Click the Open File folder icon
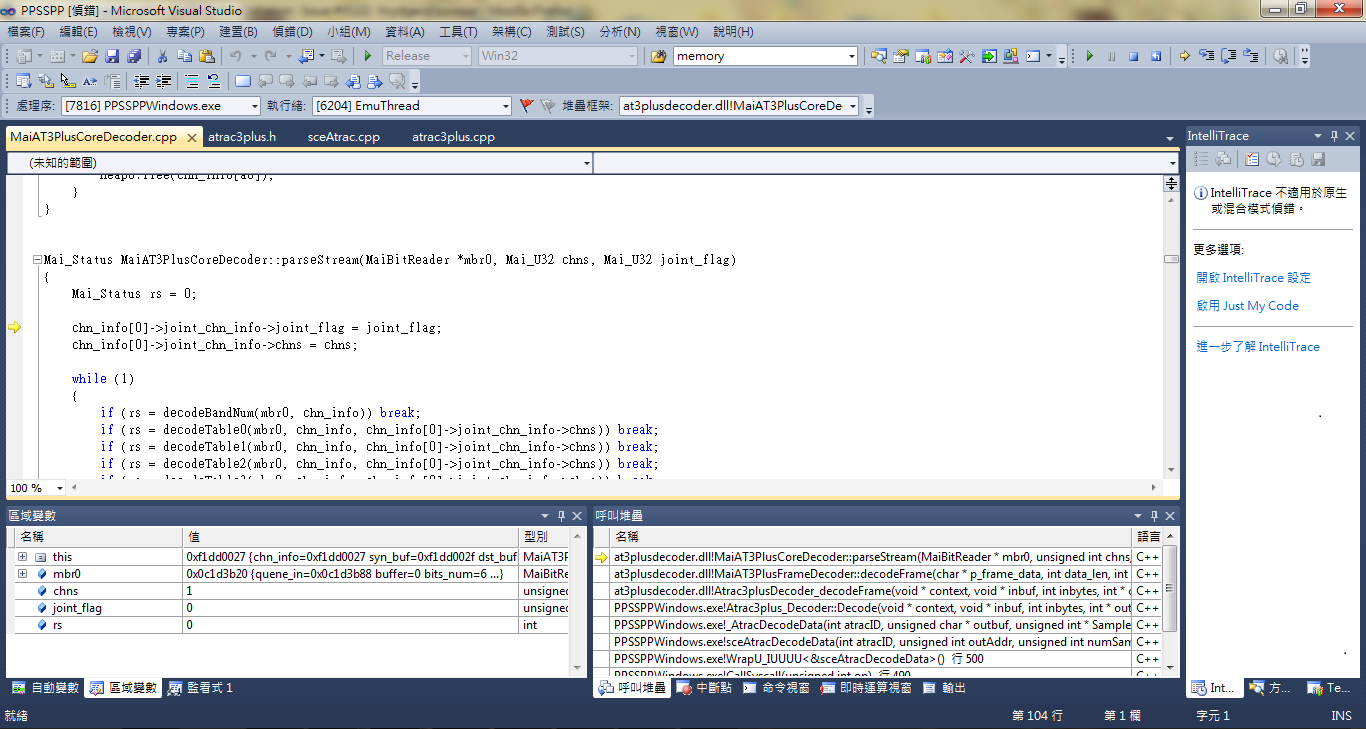The image size is (1366, 729). (90, 56)
